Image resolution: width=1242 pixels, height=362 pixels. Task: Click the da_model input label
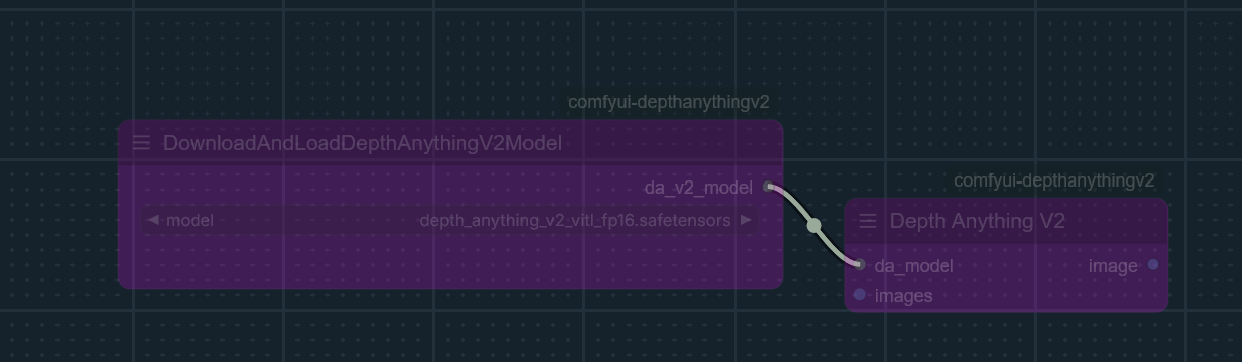click(x=914, y=266)
